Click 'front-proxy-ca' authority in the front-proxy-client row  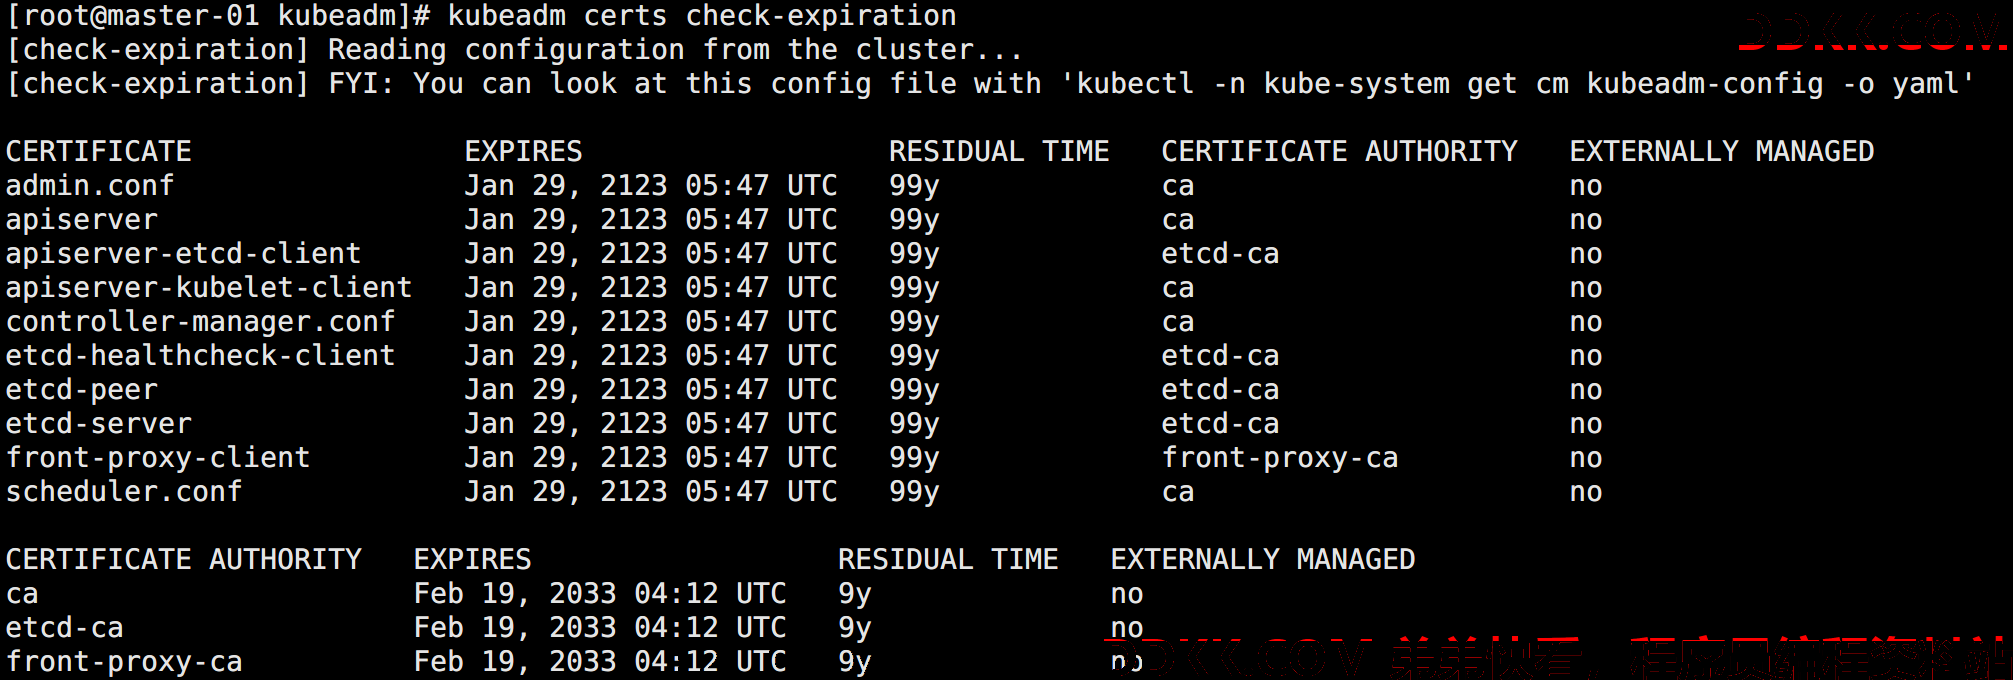pos(1280,458)
